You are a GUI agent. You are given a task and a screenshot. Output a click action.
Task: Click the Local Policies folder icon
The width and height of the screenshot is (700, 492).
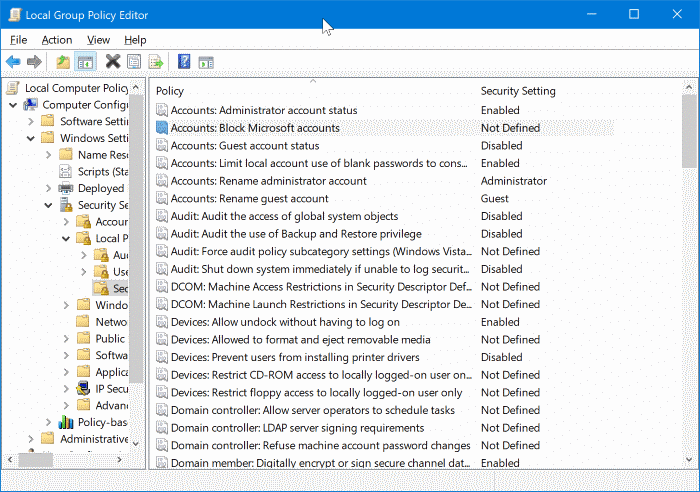(x=83, y=238)
